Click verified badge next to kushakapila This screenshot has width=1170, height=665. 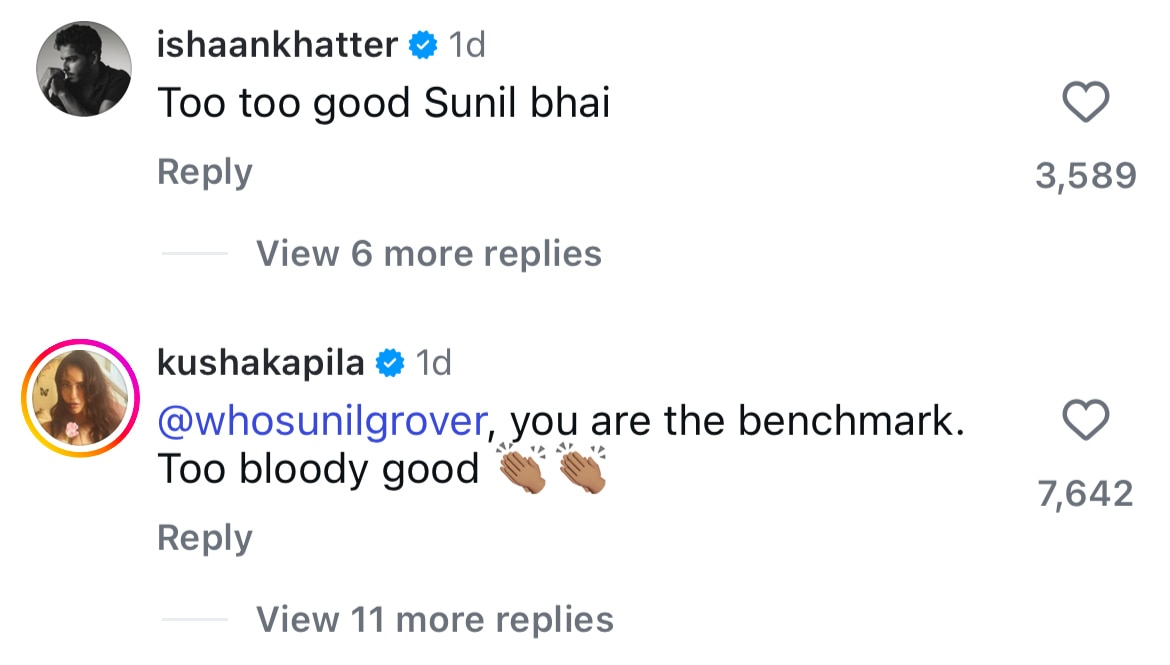click(389, 364)
